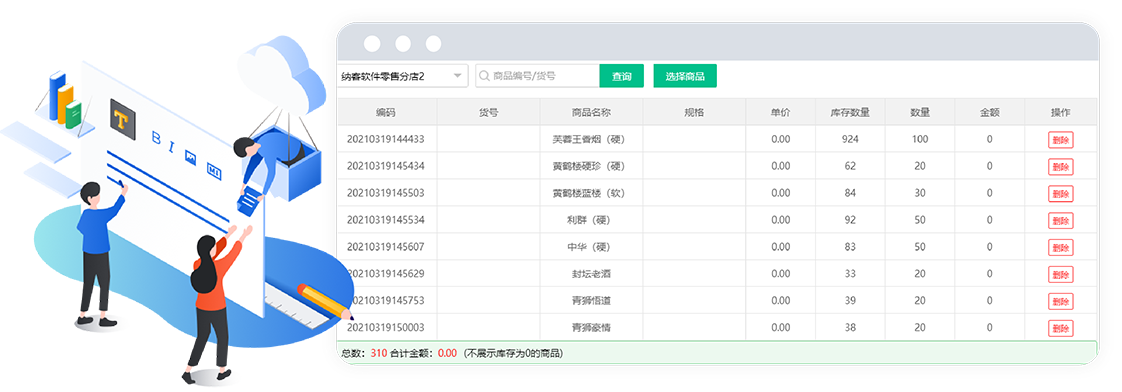1122x392 pixels.
Task: Click the 库存数量 column header
Action: (x=850, y=112)
